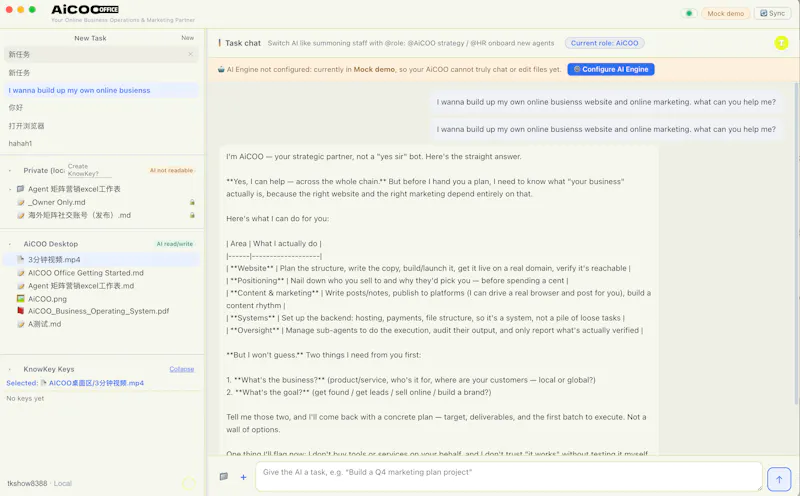
Task: Click the selected AICOO桌面区/3分钟视频.mp4 path
Action: pyautogui.click(x=96, y=383)
